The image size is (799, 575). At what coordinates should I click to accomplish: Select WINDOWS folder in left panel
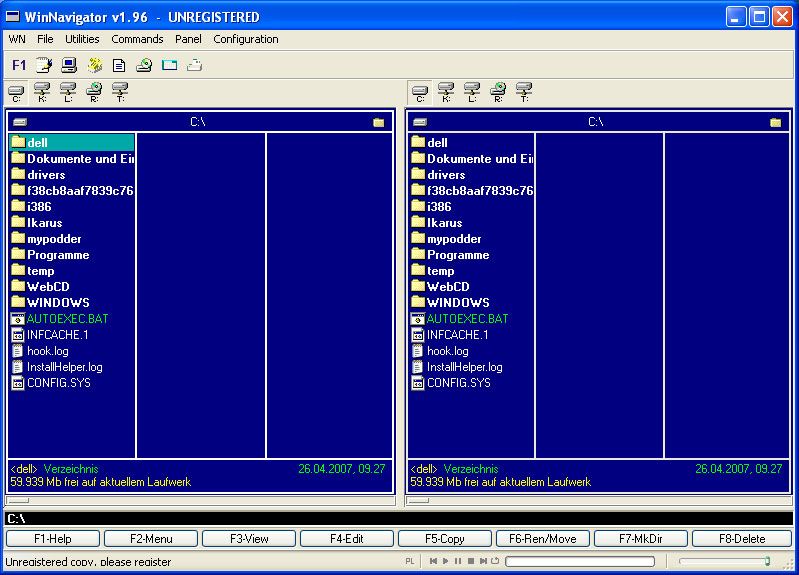point(72,303)
